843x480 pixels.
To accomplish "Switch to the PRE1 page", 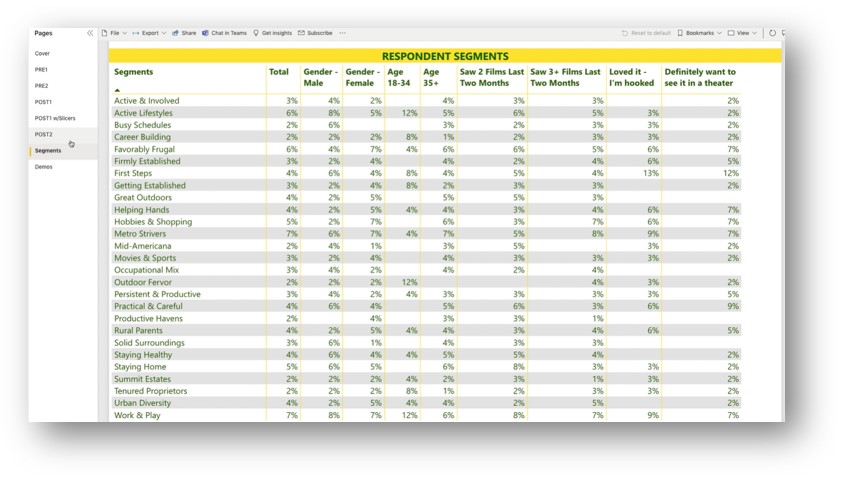I will 41,70.
